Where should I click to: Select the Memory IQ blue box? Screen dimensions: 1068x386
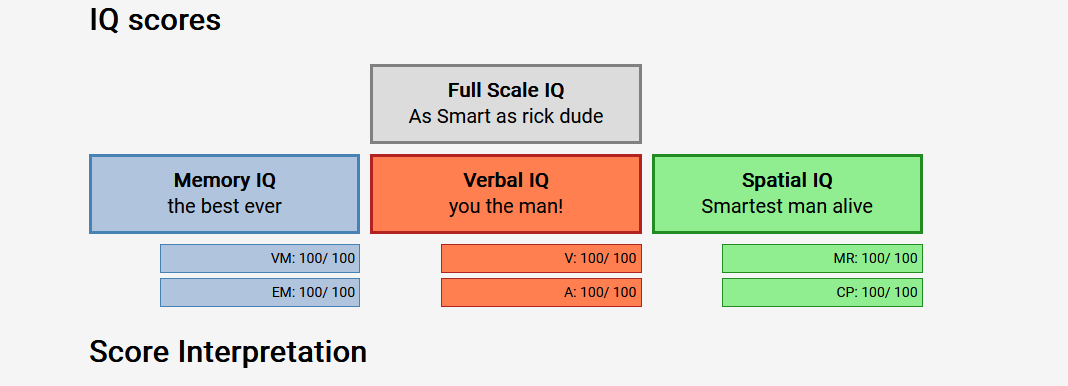224,194
